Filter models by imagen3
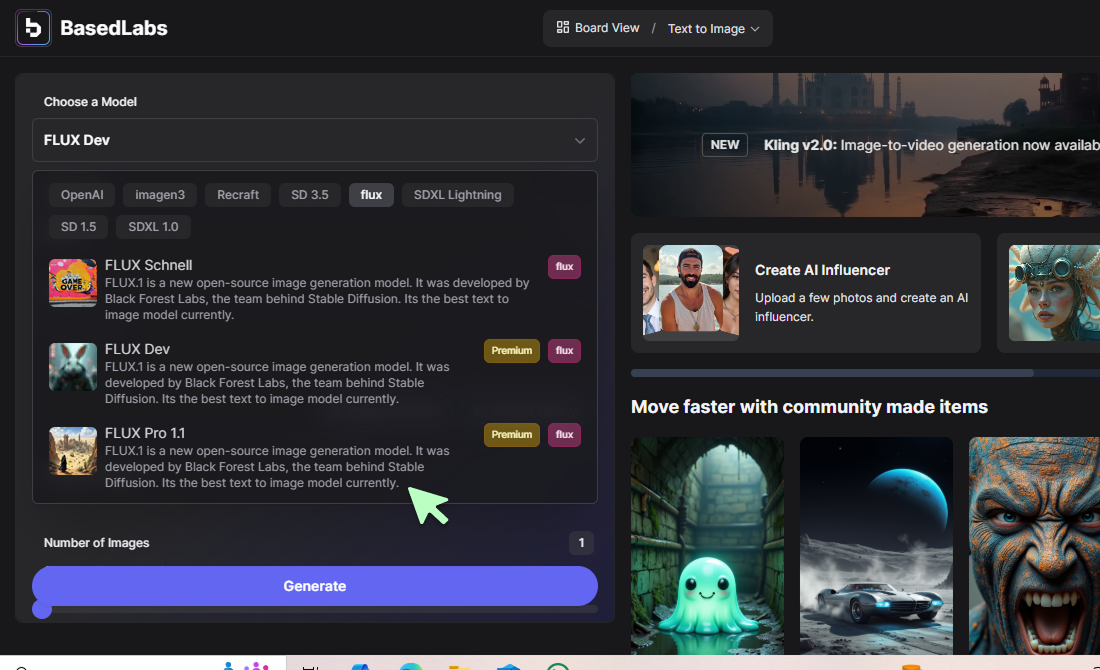Image resolution: width=1100 pixels, height=670 pixels. (160, 195)
